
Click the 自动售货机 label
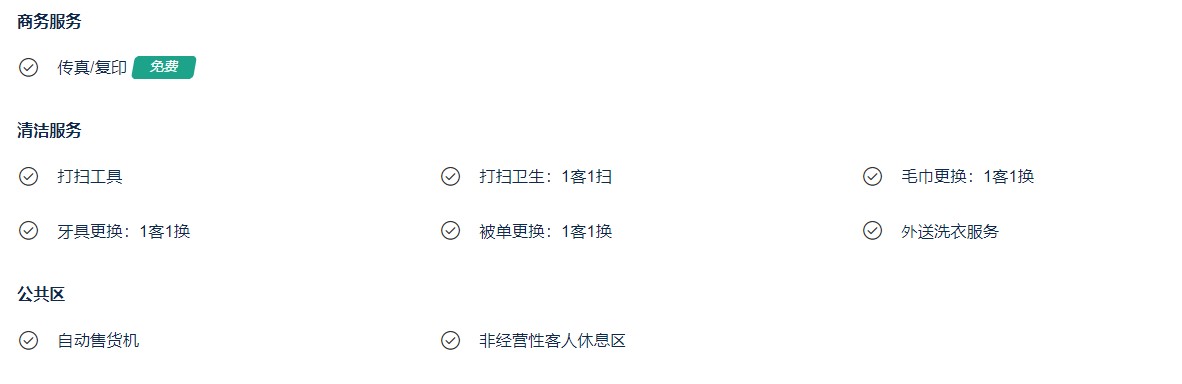[98, 340]
